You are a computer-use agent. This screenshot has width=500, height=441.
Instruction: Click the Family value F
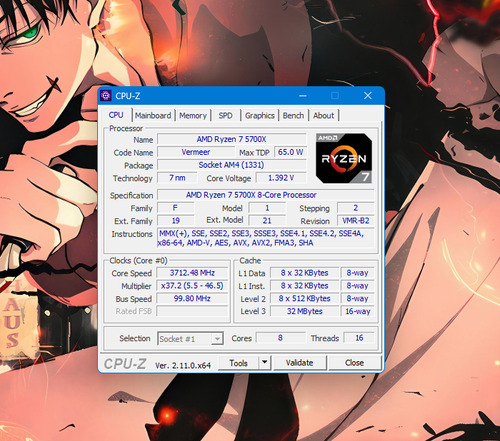coord(175,208)
